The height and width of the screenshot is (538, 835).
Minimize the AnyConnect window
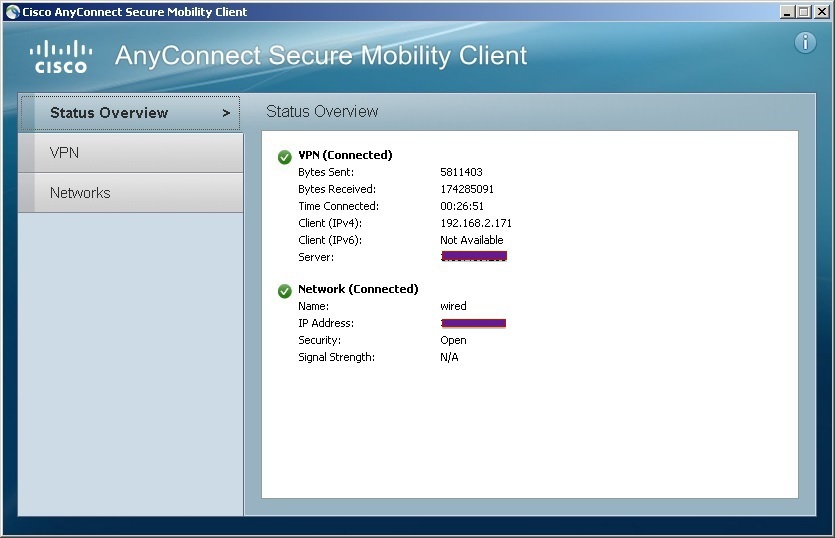point(788,12)
